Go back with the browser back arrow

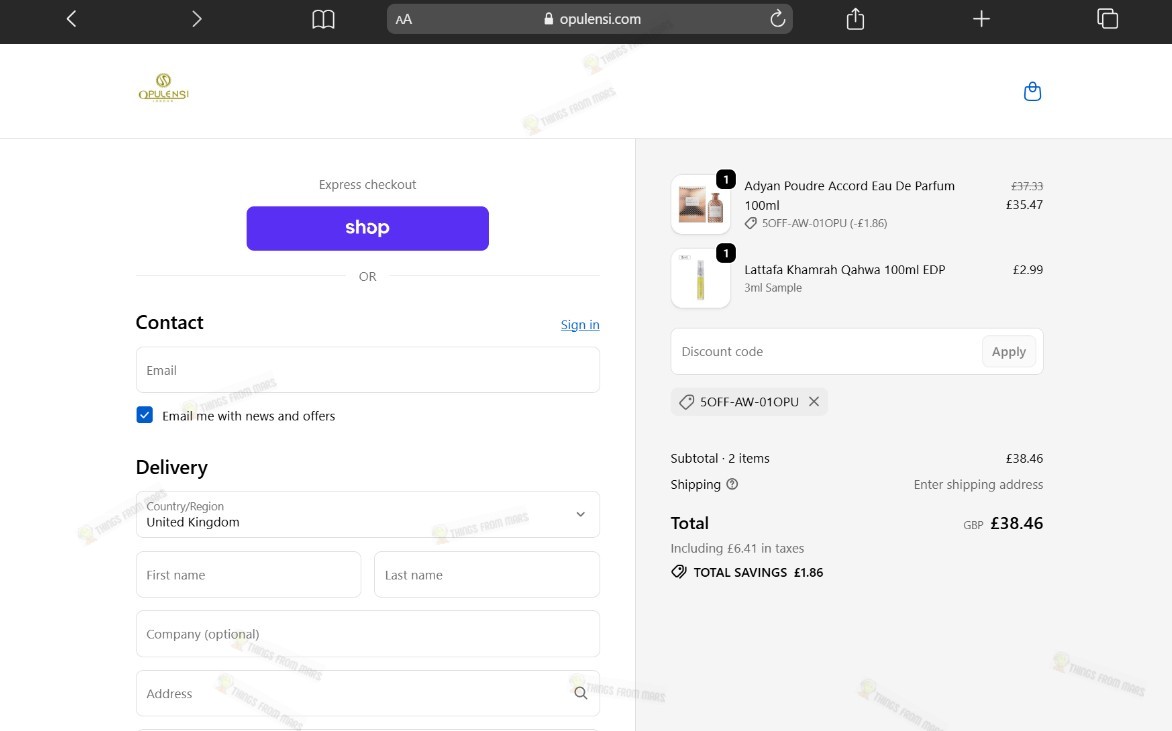pos(72,19)
